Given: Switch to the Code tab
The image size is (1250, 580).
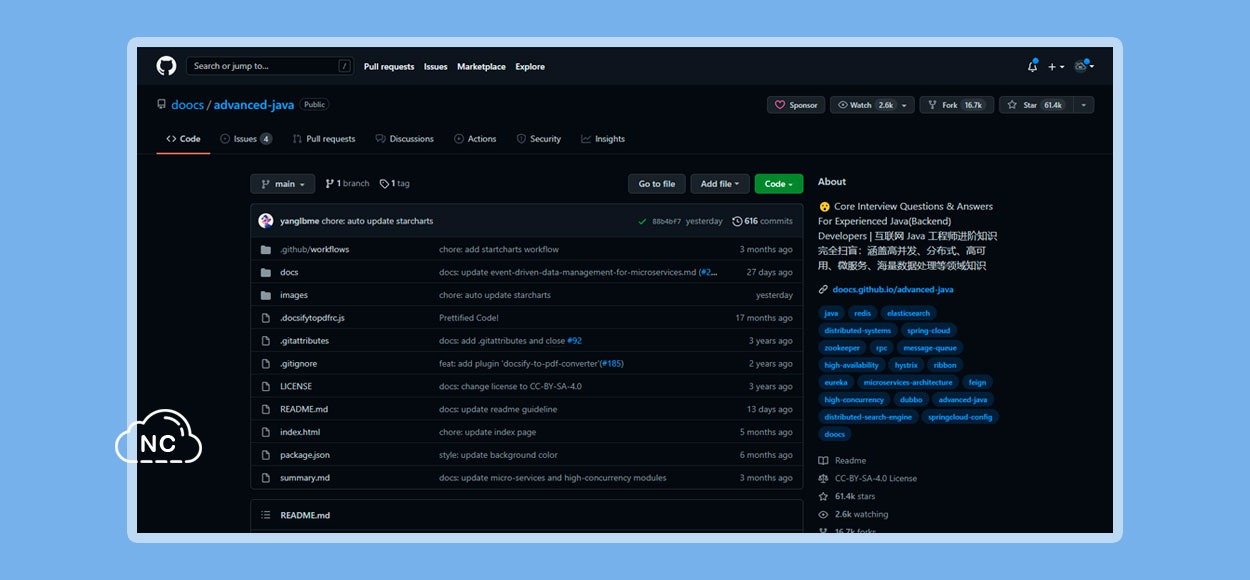Looking at the screenshot, I should (x=184, y=139).
